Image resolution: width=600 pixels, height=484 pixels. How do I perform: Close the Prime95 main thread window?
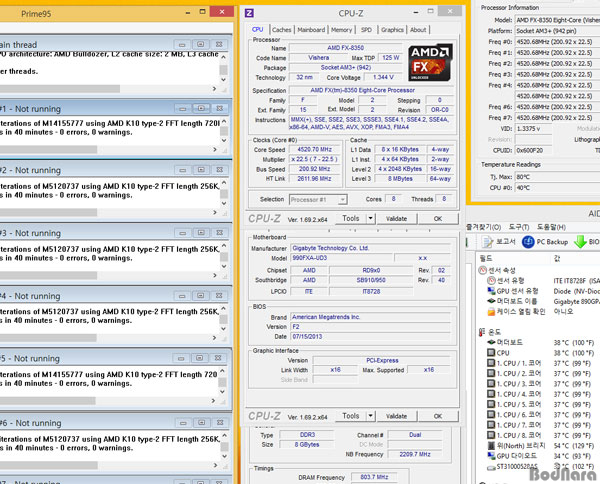(x=218, y=44)
